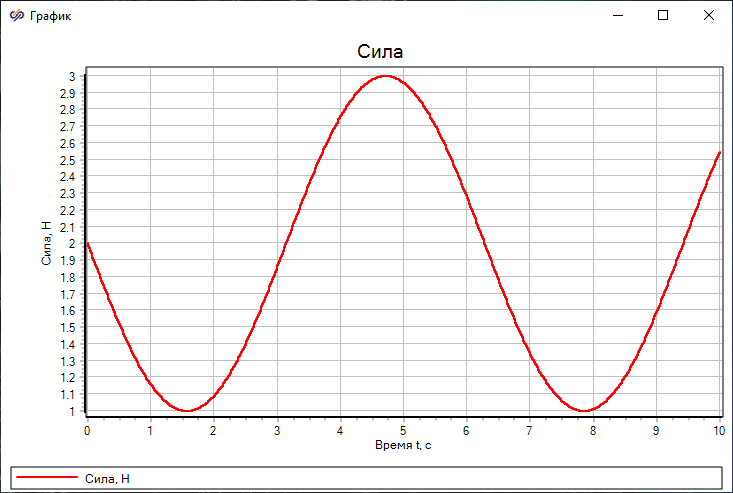Click the Y-axis tick label 3
Viewport: 733px width, 493px height.
click(71, 76)
